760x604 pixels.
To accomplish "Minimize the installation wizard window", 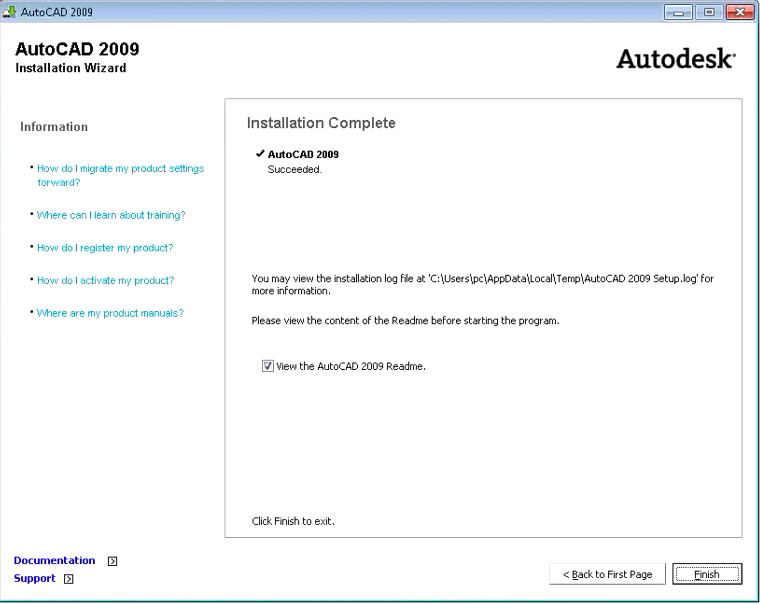I will tap(678, 12).
